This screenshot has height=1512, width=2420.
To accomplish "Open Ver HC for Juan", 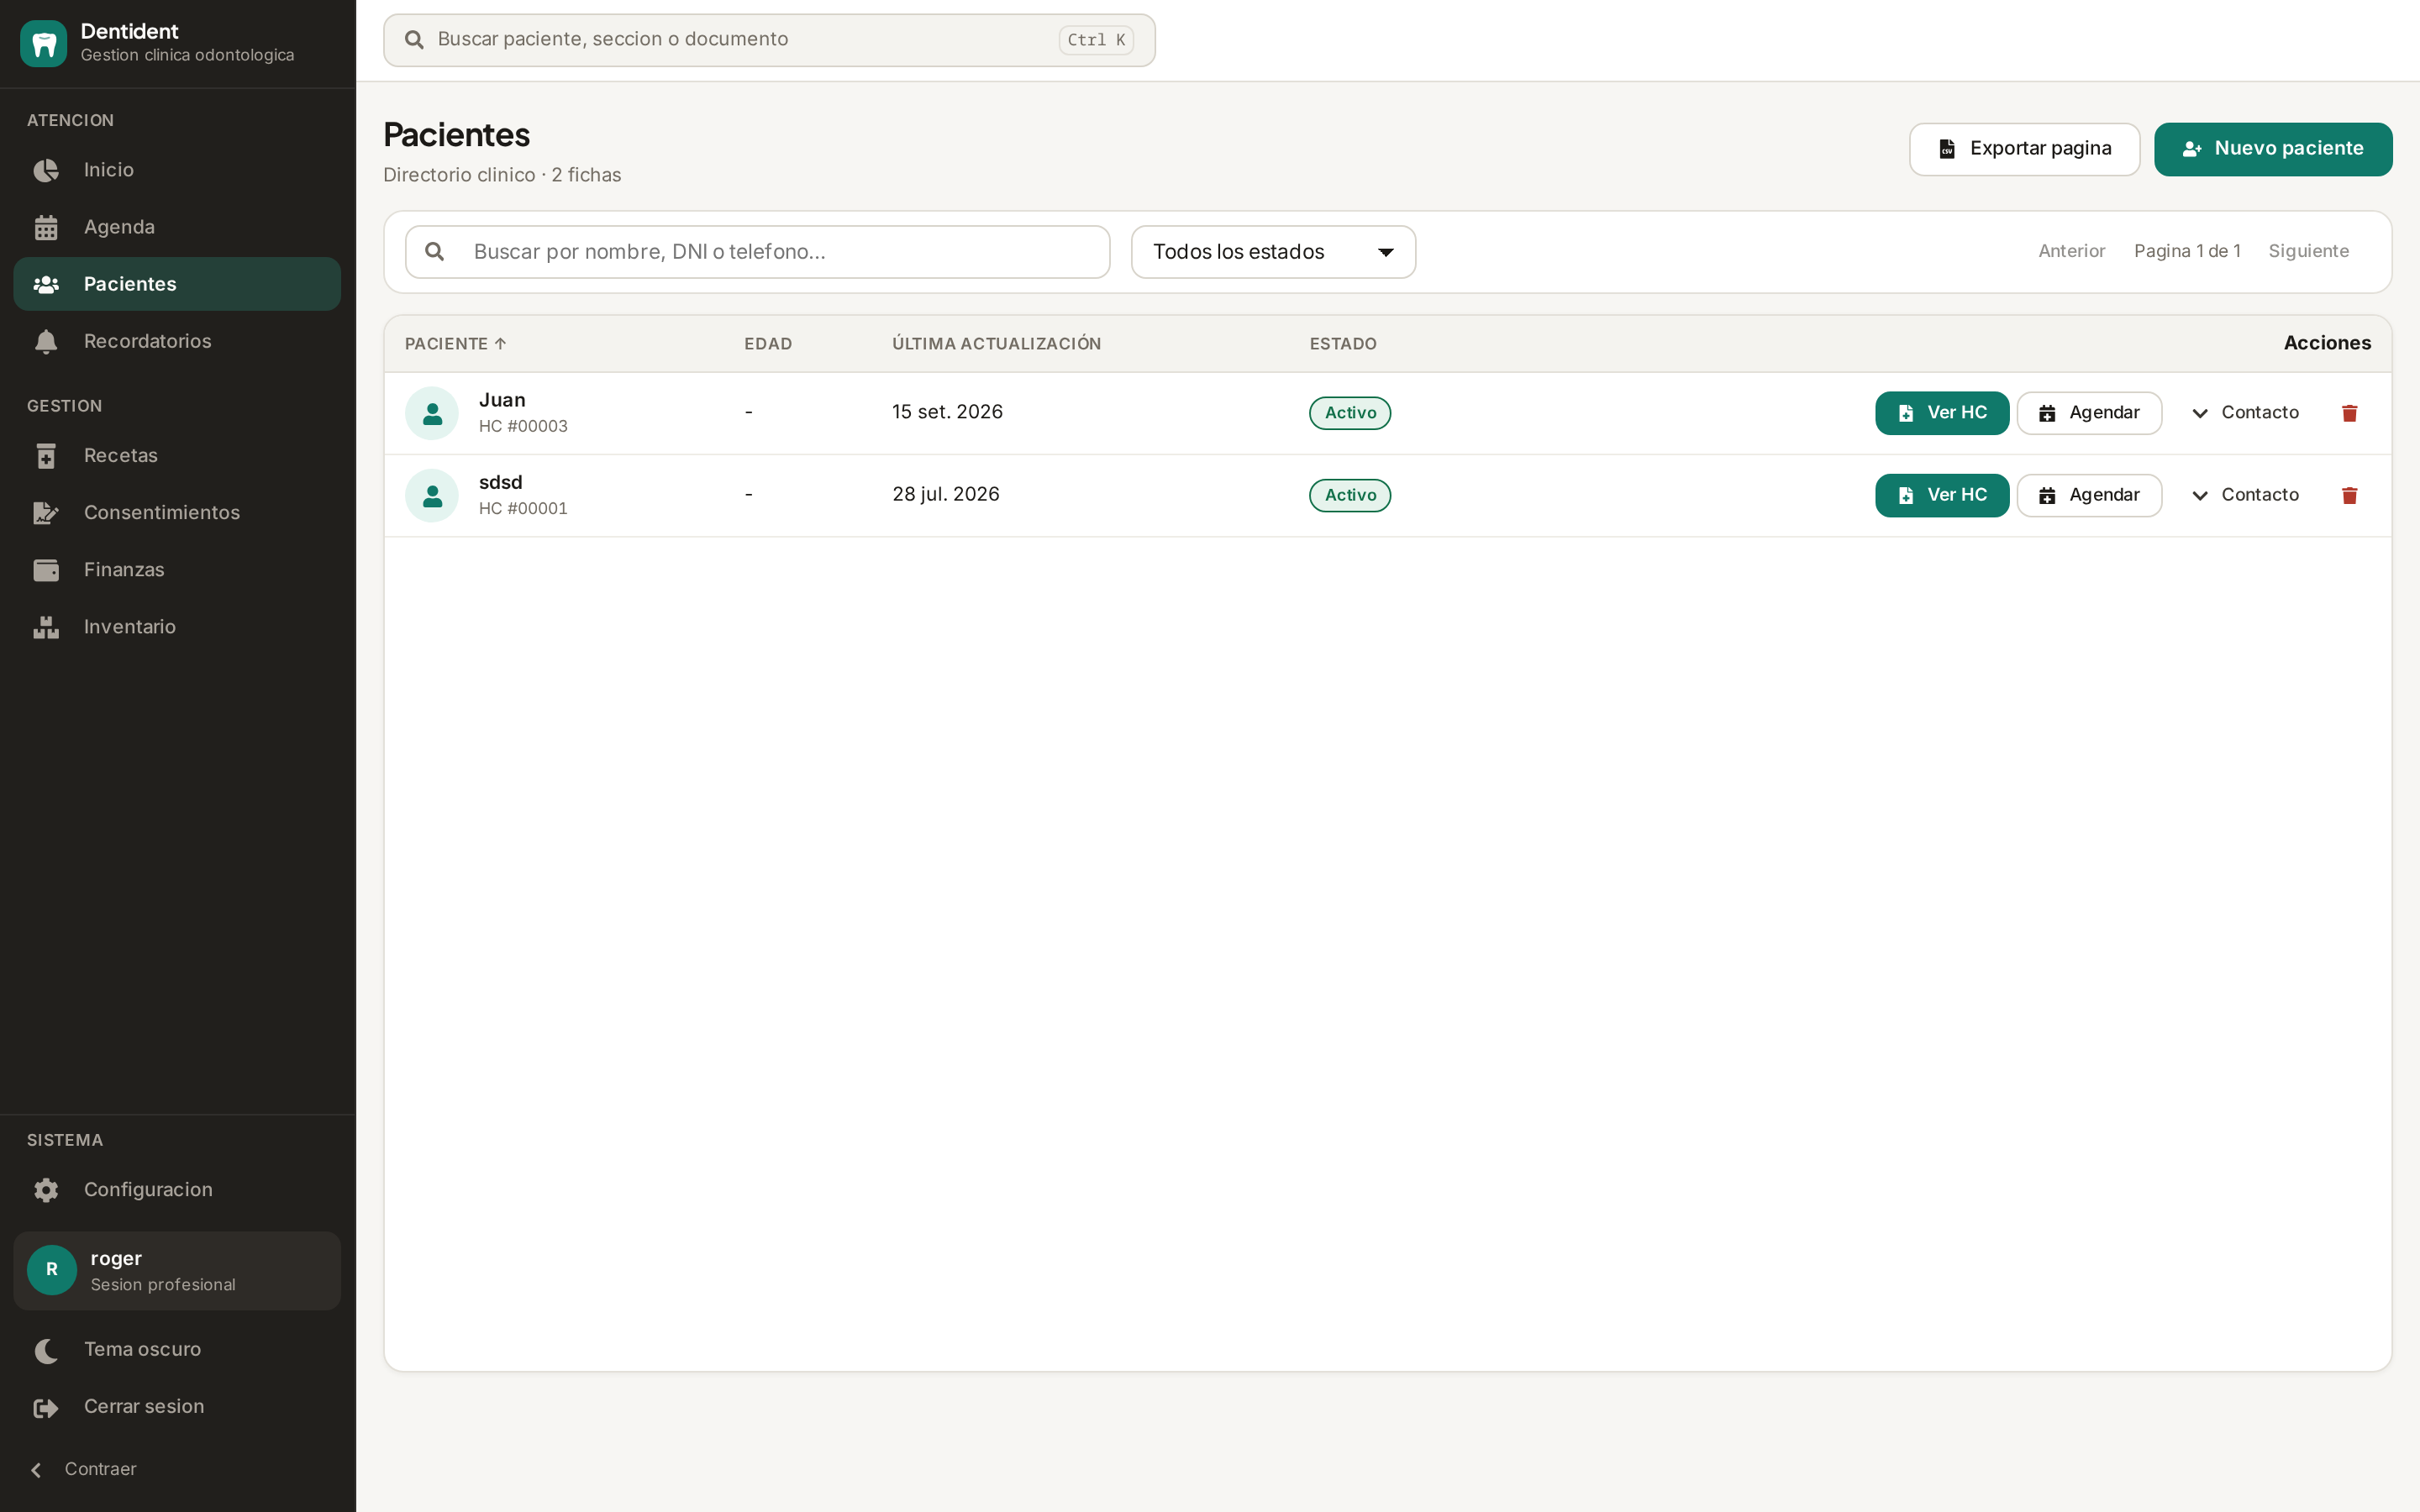I will [x=1941, y=413].
